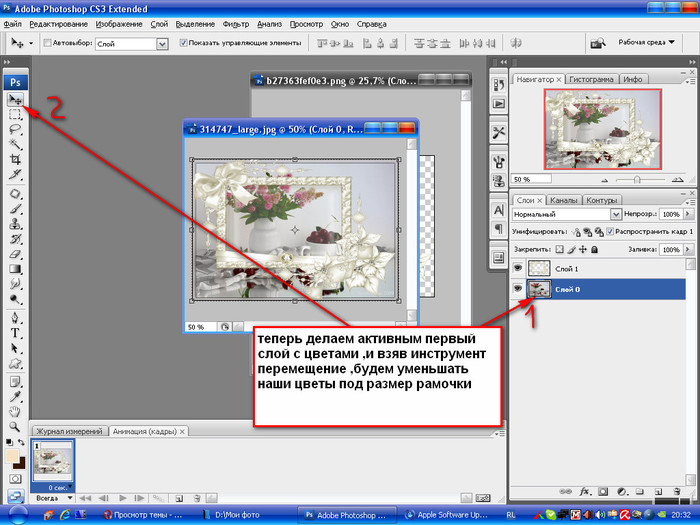
Task: Open the Редактирование menu
Action: coord(58,24)
